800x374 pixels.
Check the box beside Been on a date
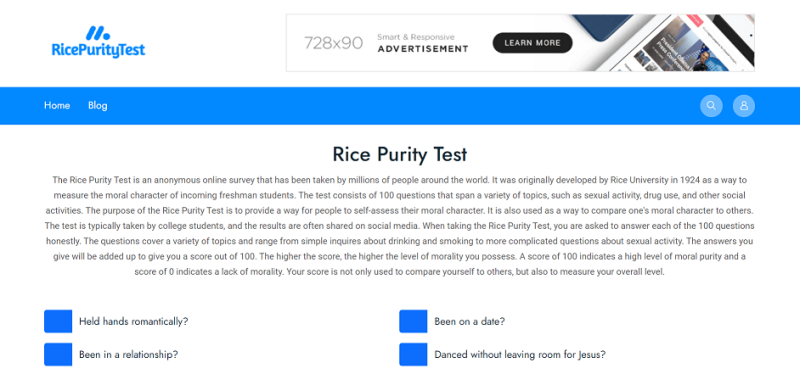(x=413, y=321)
